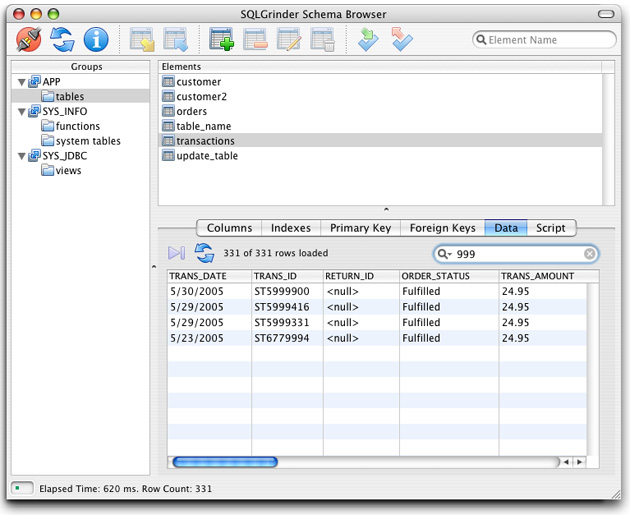Click the edit table pencil icon

point(289,39)
